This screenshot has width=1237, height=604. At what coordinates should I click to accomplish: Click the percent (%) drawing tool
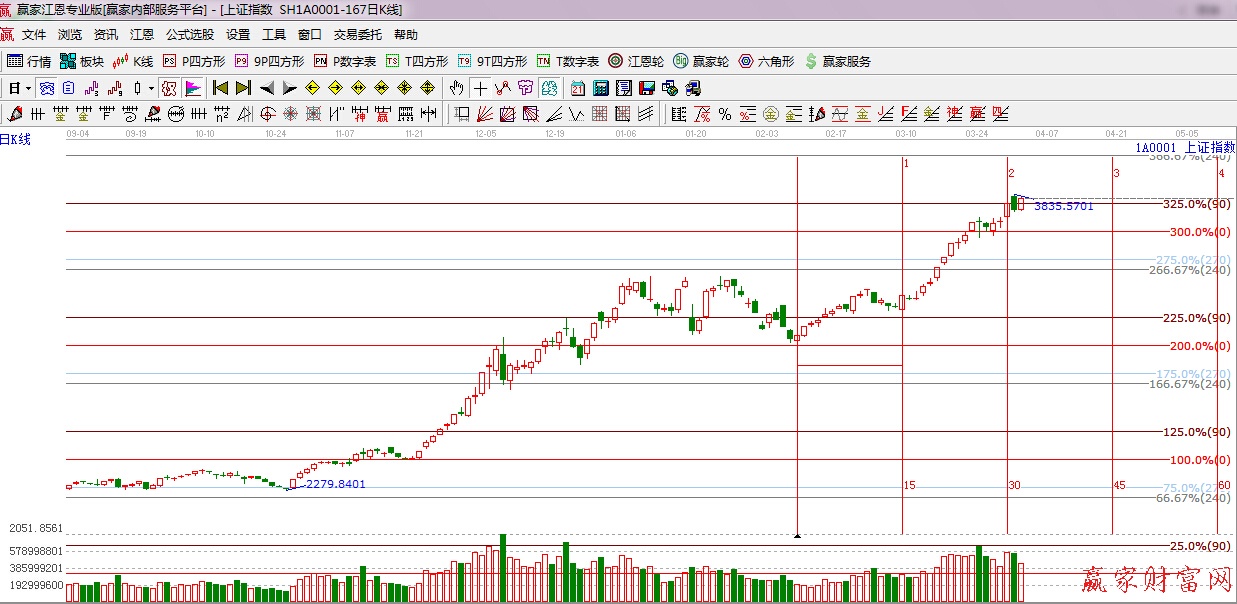tap(725, 113)
